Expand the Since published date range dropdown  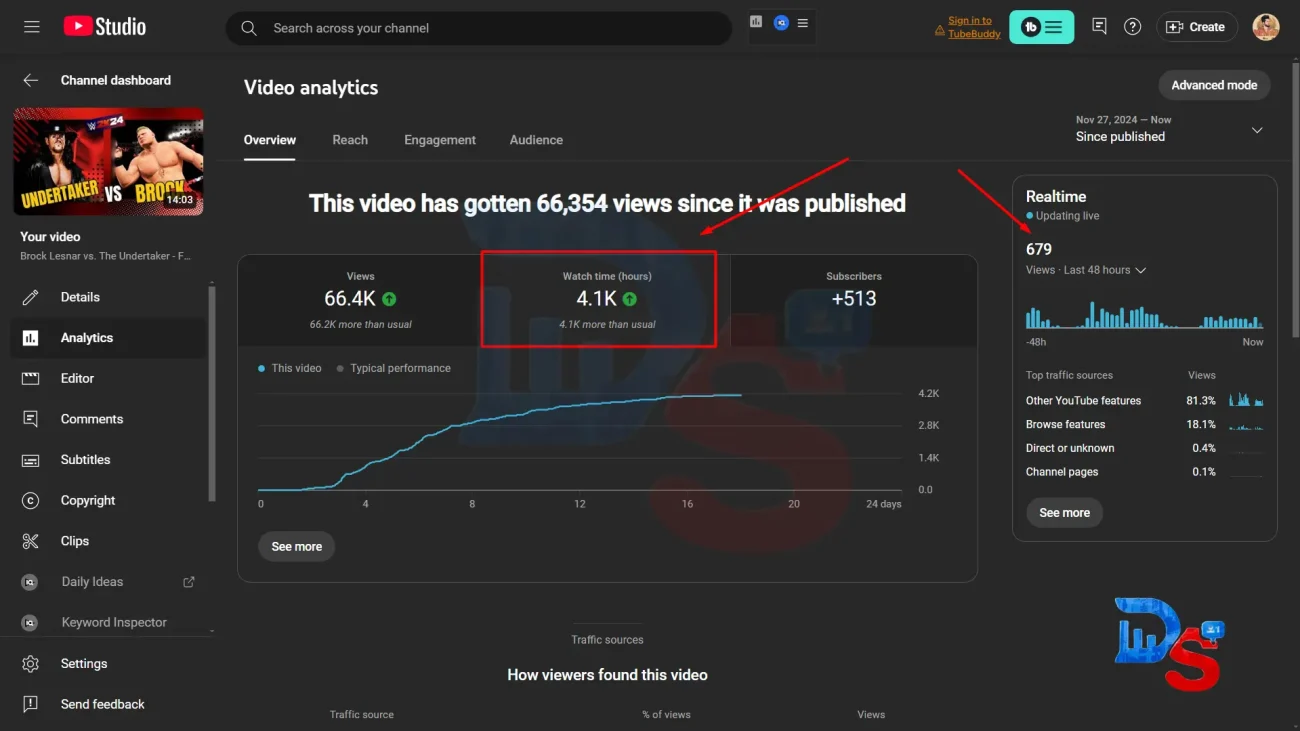(x=1257, y=130)
